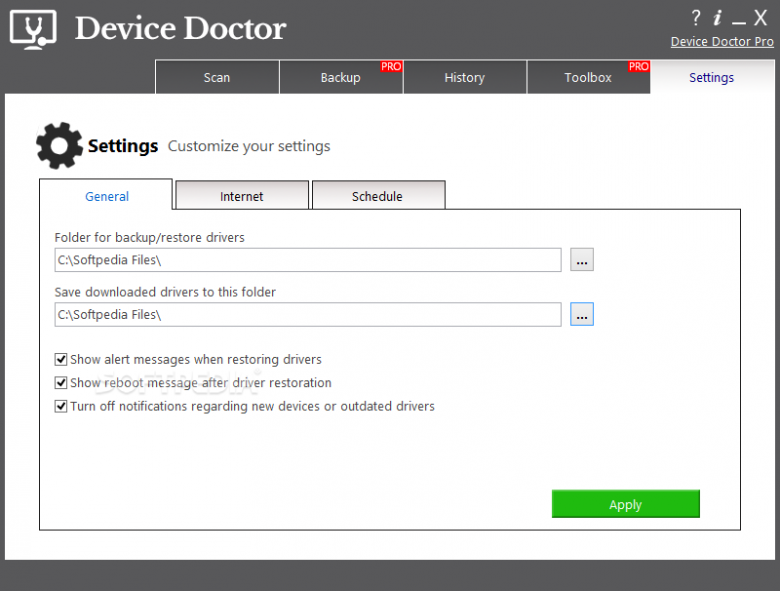This screenshot has height=591, width=780.
Task: Open the Toolbox tab
Action: pos(588,77)
